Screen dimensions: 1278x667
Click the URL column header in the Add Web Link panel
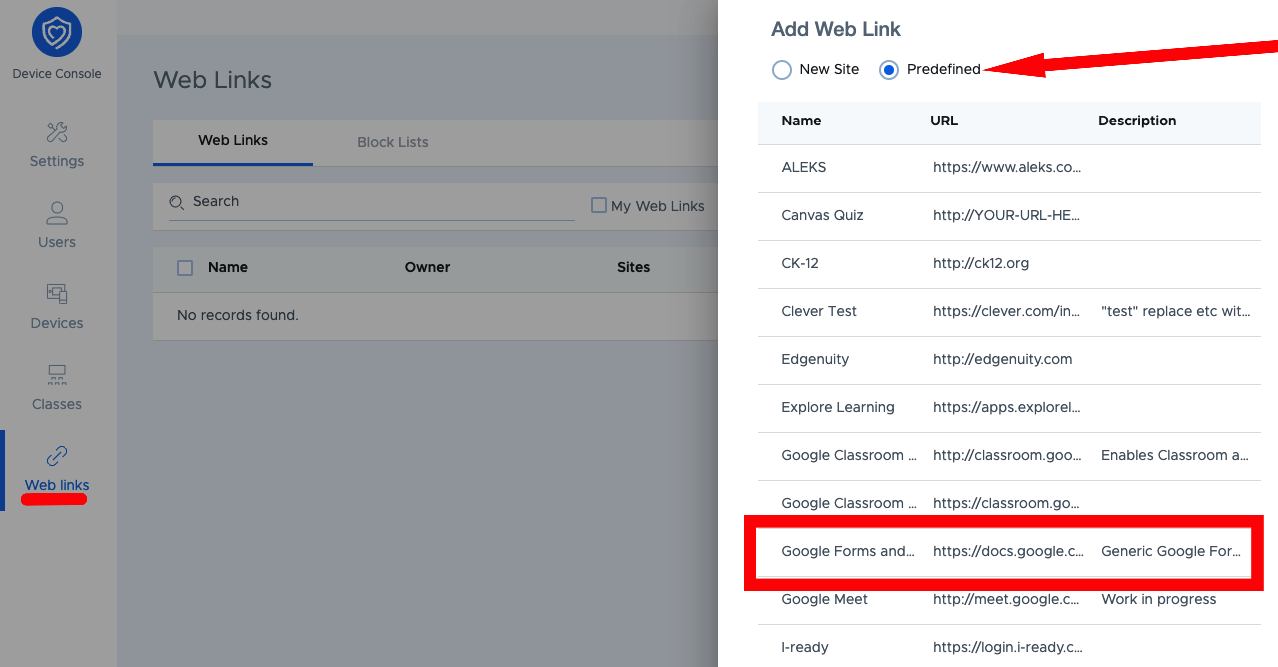click(944, 120)
